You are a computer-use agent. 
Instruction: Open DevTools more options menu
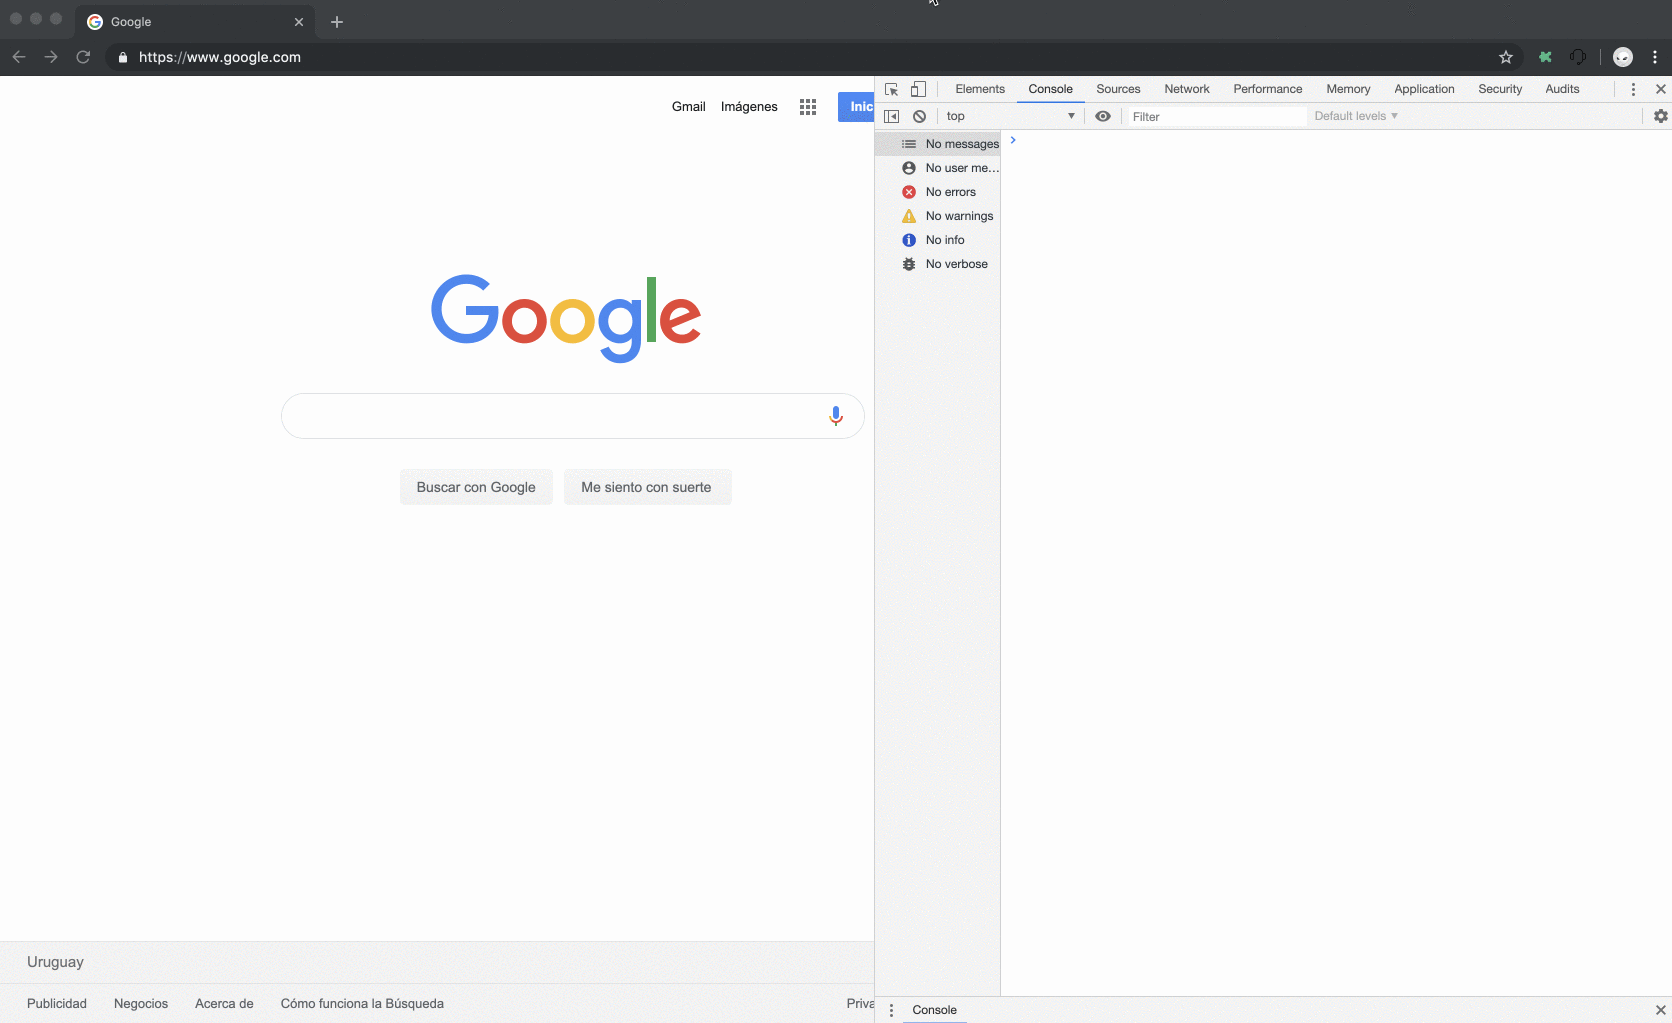tap(1633, 89)
